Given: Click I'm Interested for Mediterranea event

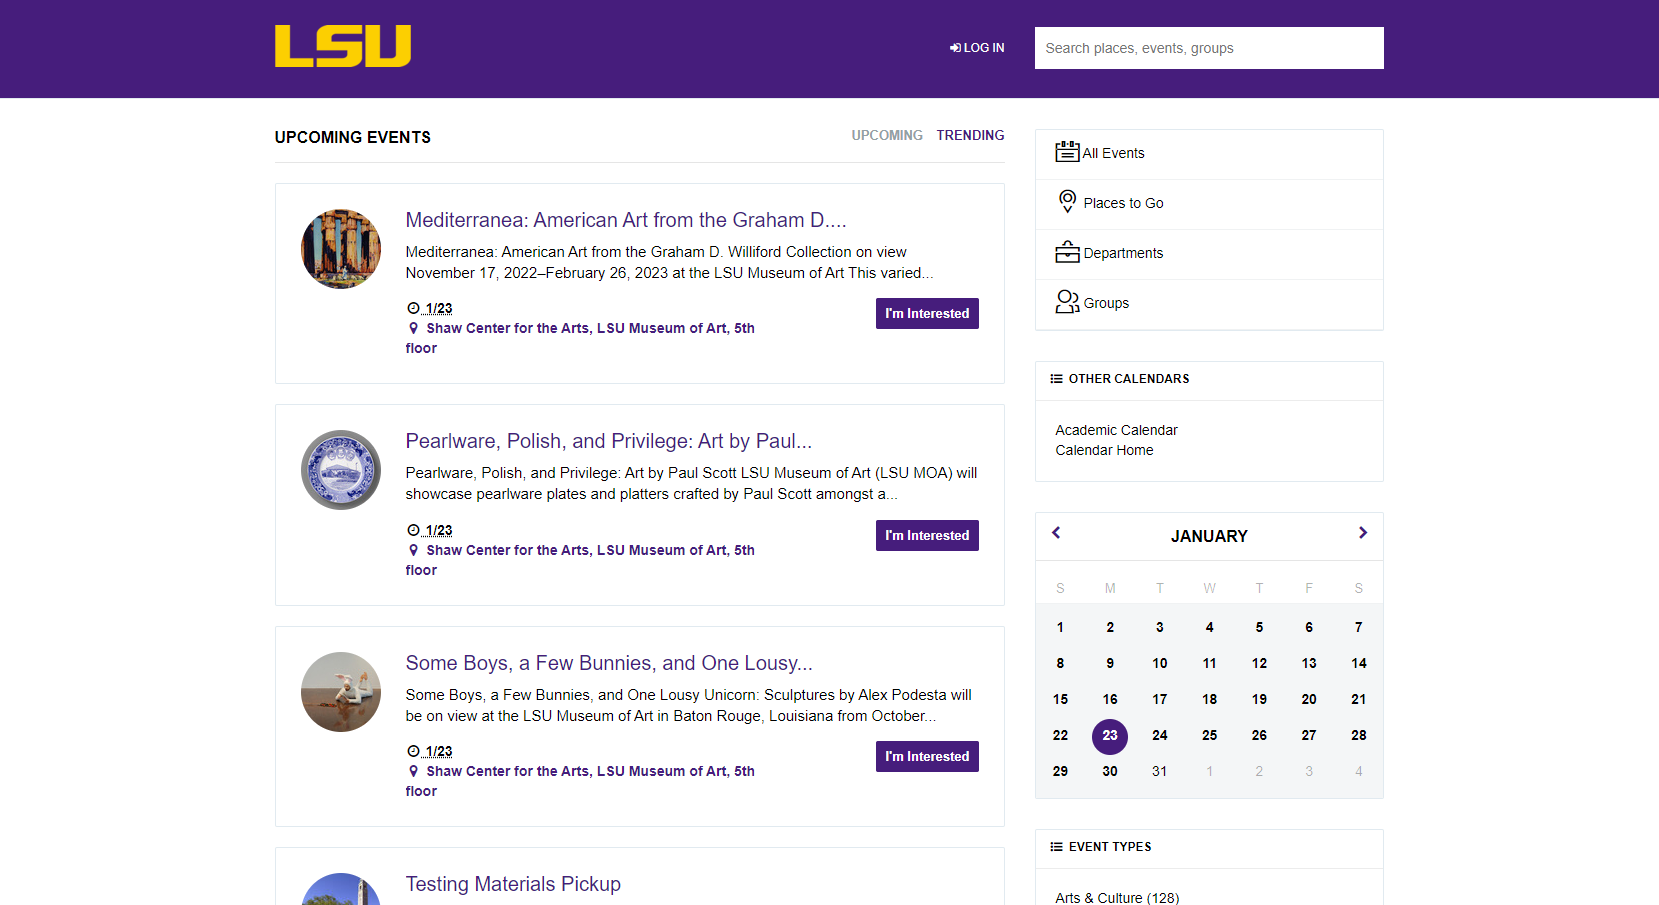Looking at the screenshot, I should tap(927, 314).
